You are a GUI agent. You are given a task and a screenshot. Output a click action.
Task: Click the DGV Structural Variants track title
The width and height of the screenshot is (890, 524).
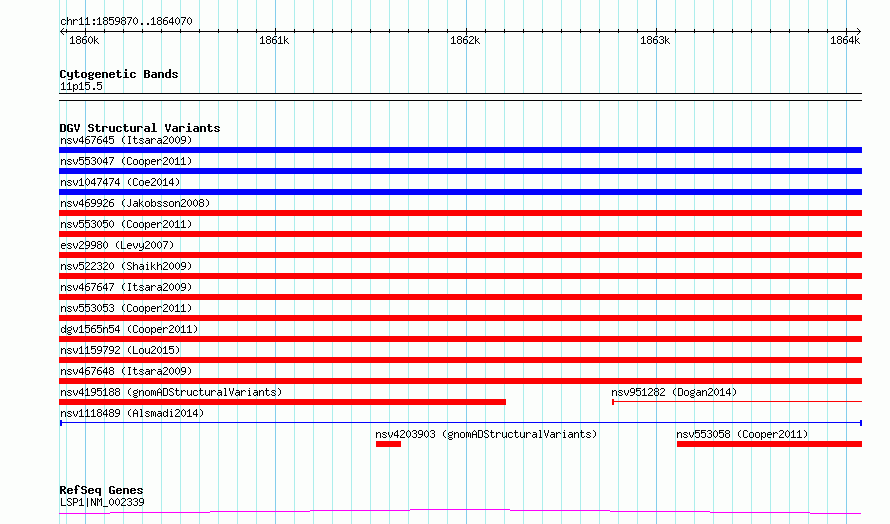click(x=140, y=128)
